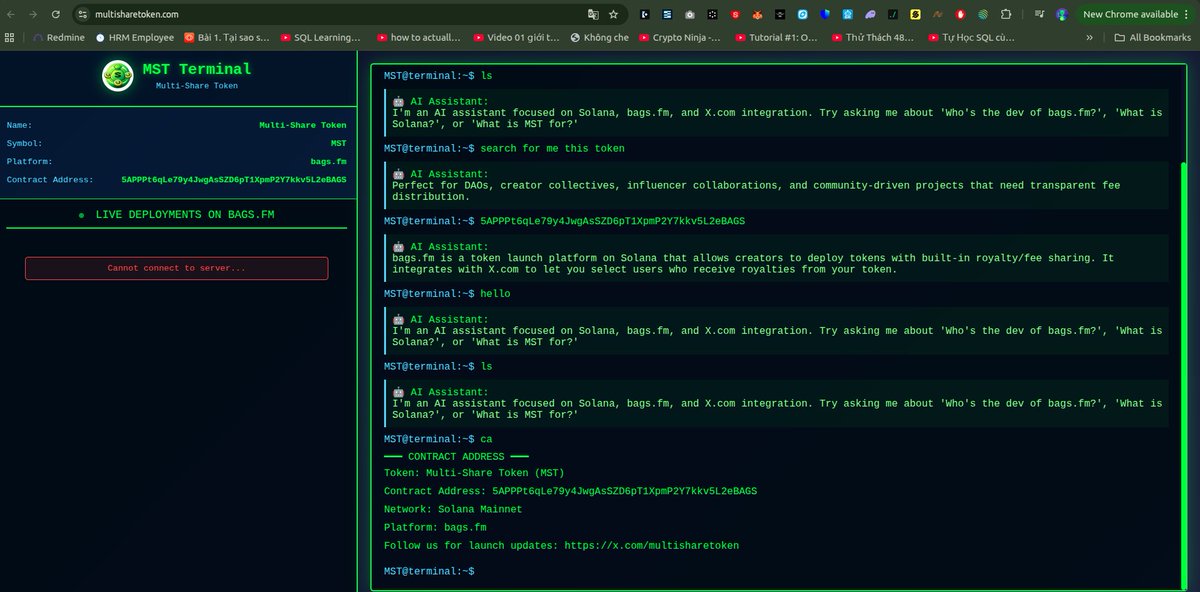
Task: Open the purple ghost extension
Action: click(869, 14)
